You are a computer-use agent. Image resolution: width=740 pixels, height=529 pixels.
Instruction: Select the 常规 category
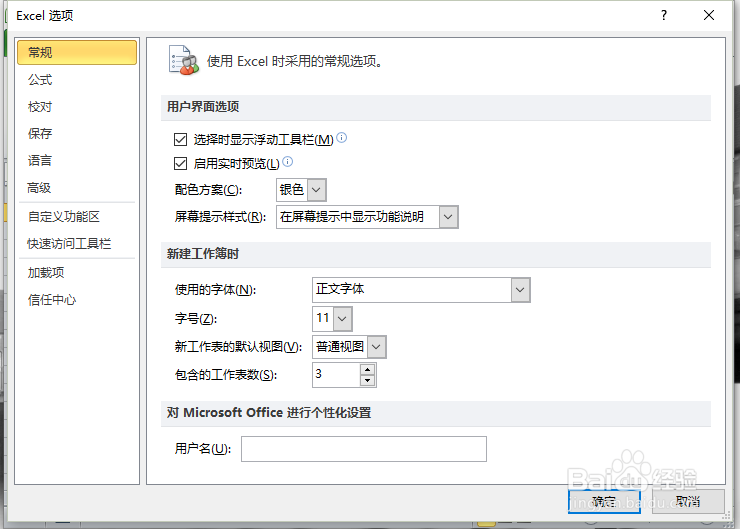[x=77, y=52]
